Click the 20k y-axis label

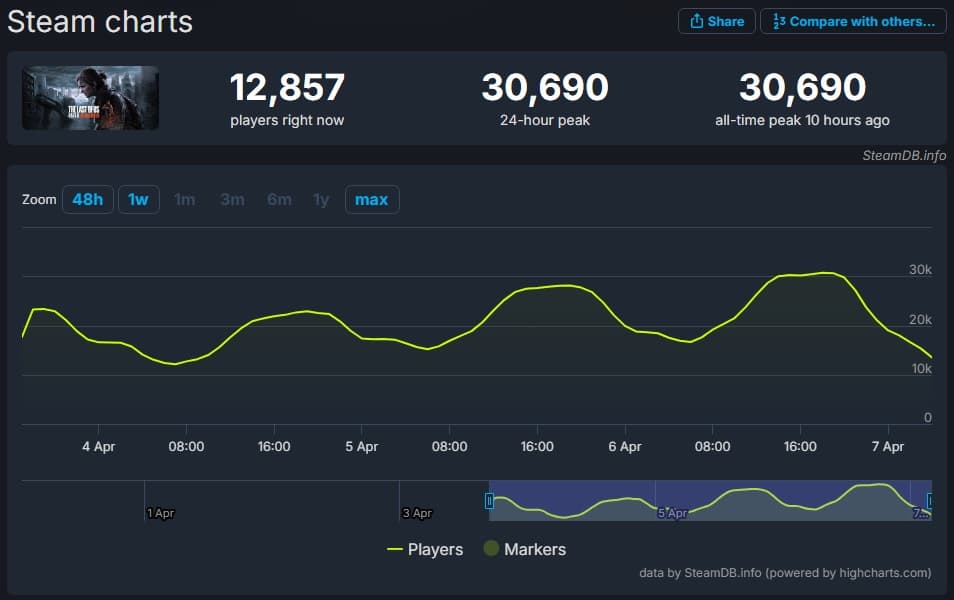920,319
